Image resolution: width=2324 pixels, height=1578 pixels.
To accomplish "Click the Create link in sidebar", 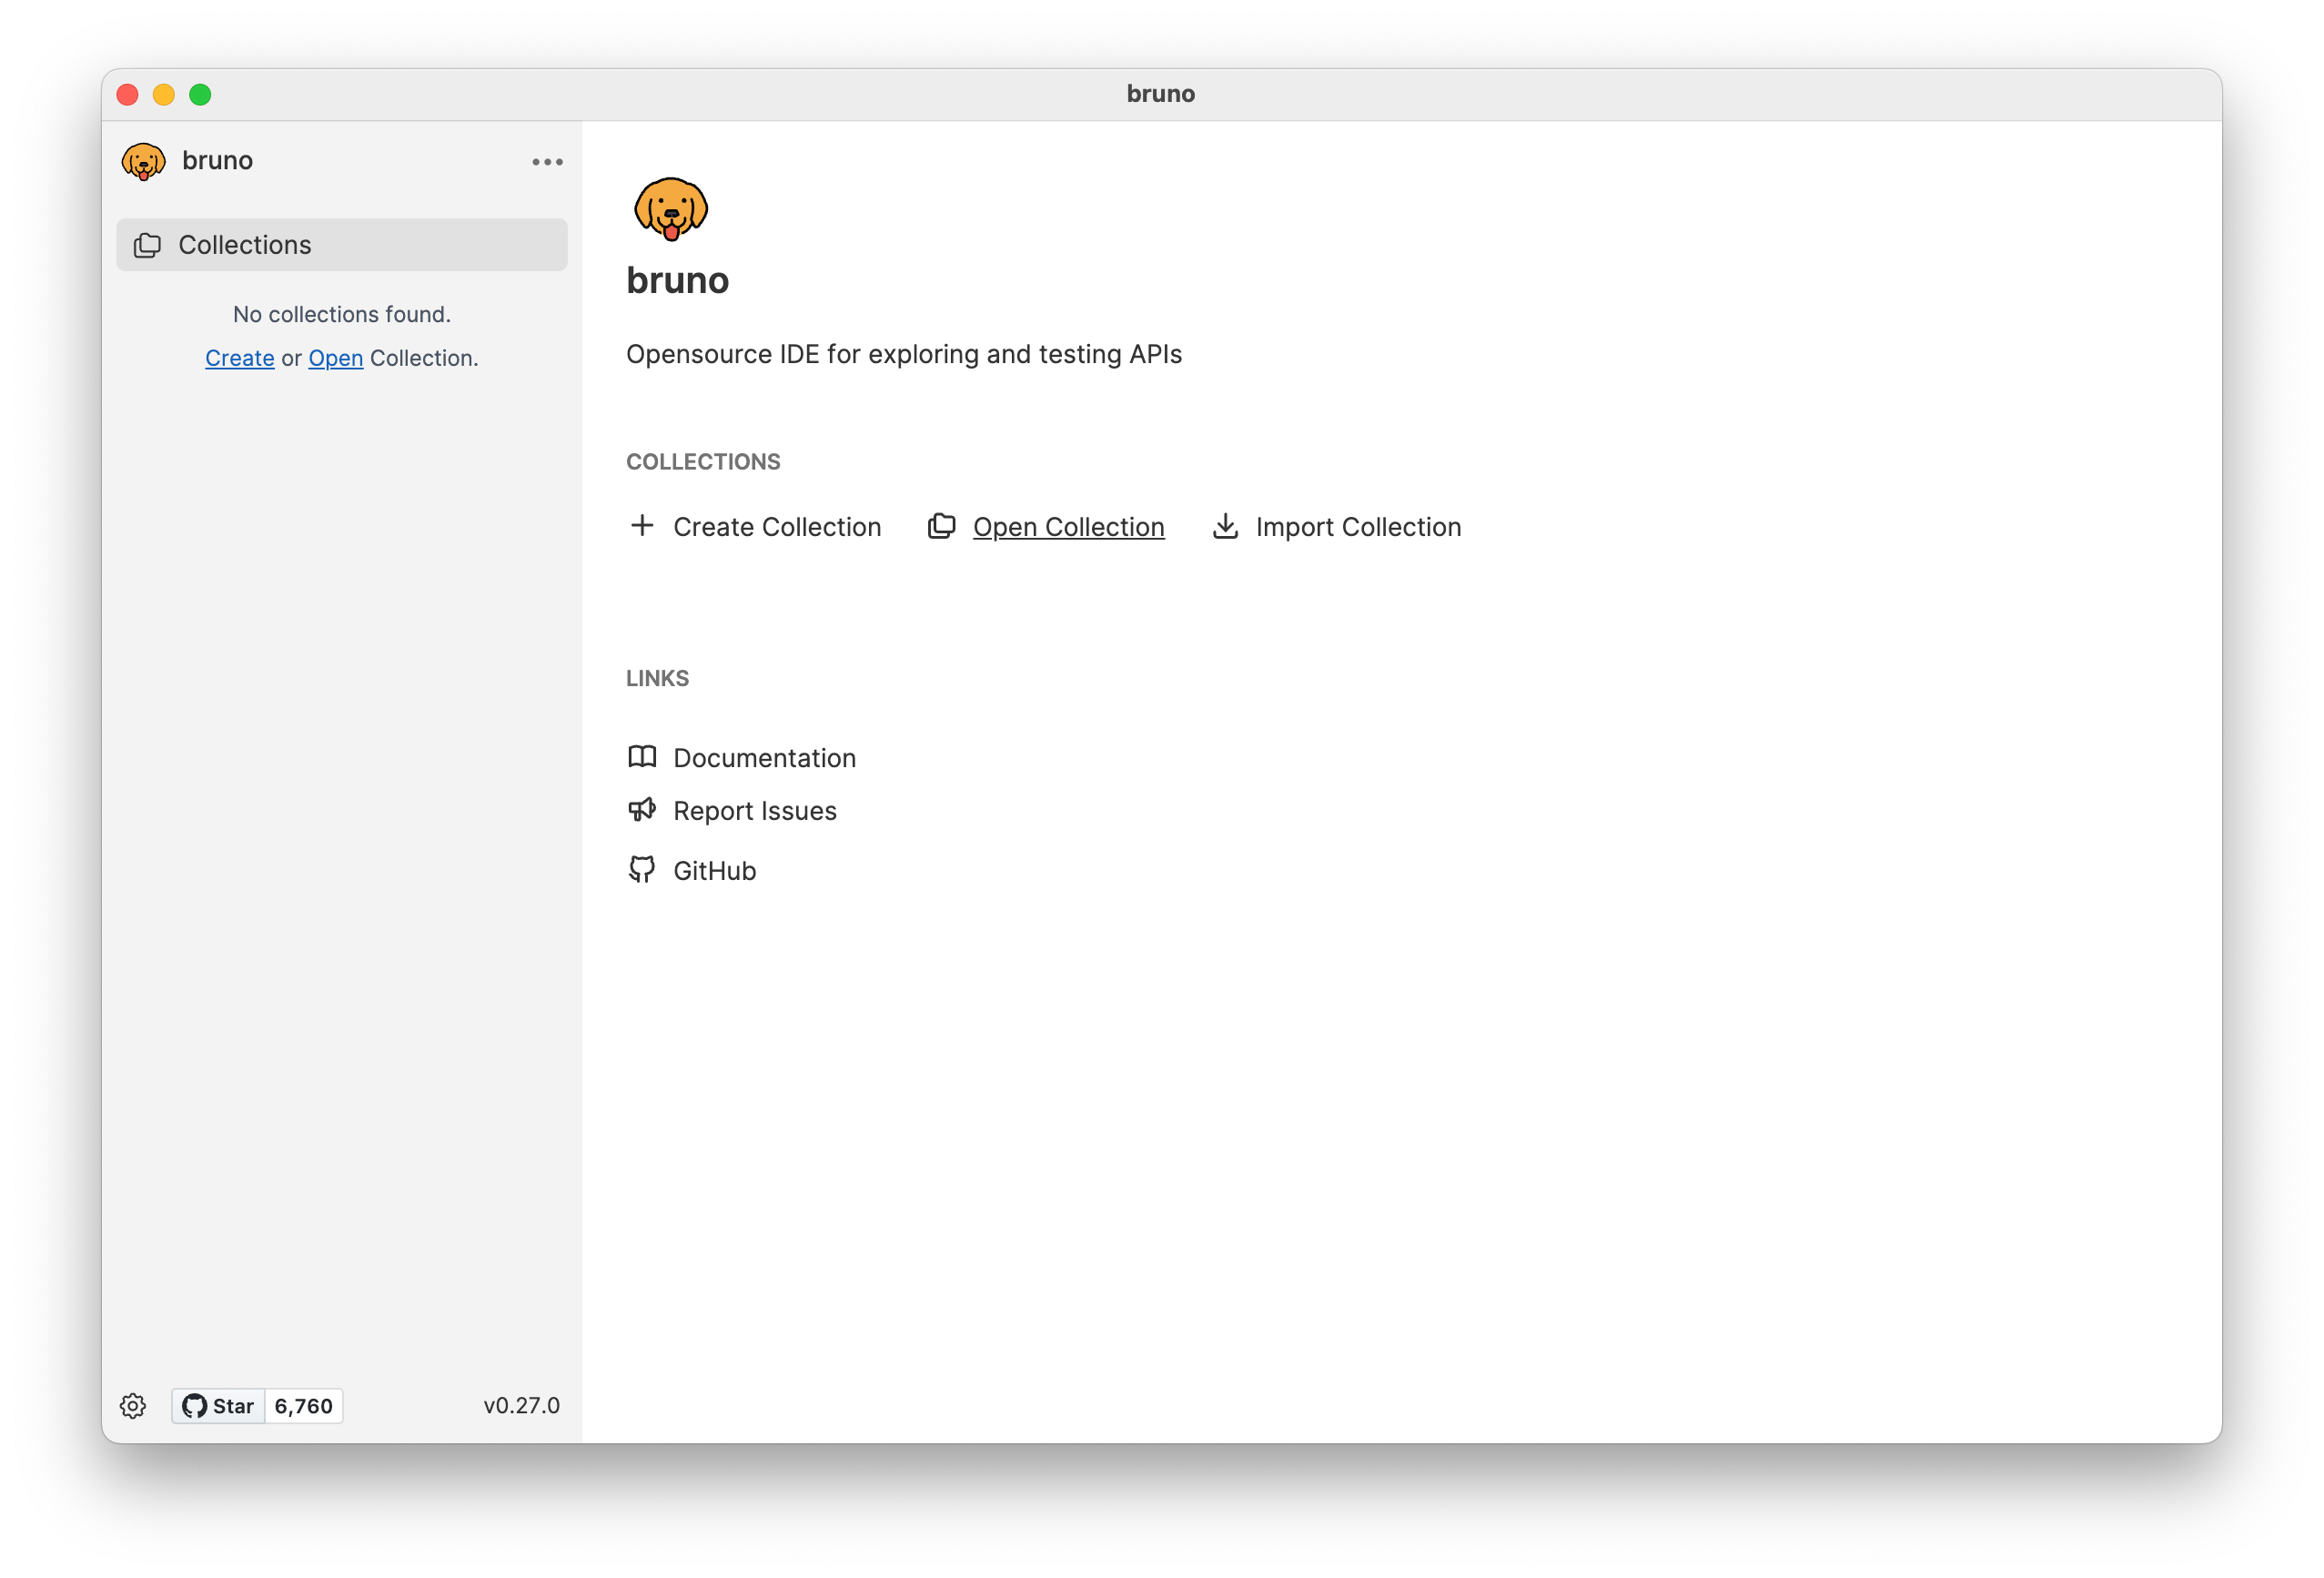I will [240, 358].
